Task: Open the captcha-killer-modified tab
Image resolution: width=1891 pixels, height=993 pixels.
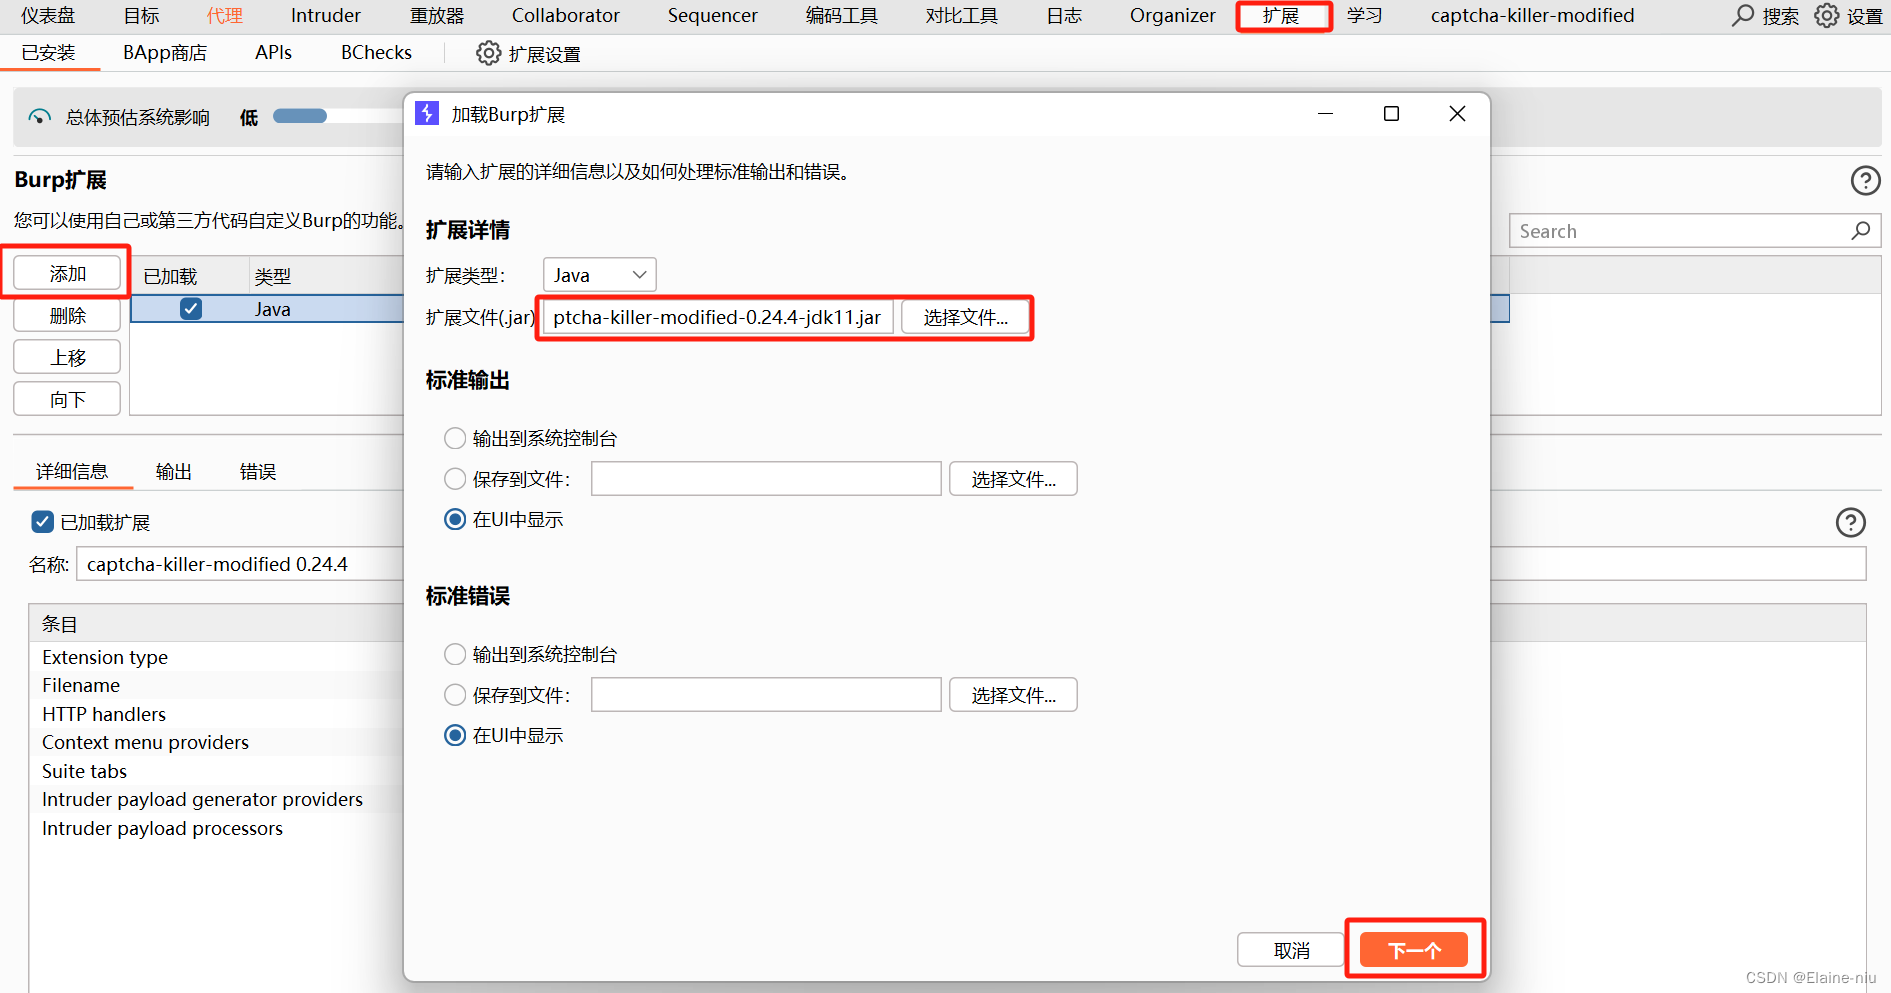Action: coord(1533,15)
